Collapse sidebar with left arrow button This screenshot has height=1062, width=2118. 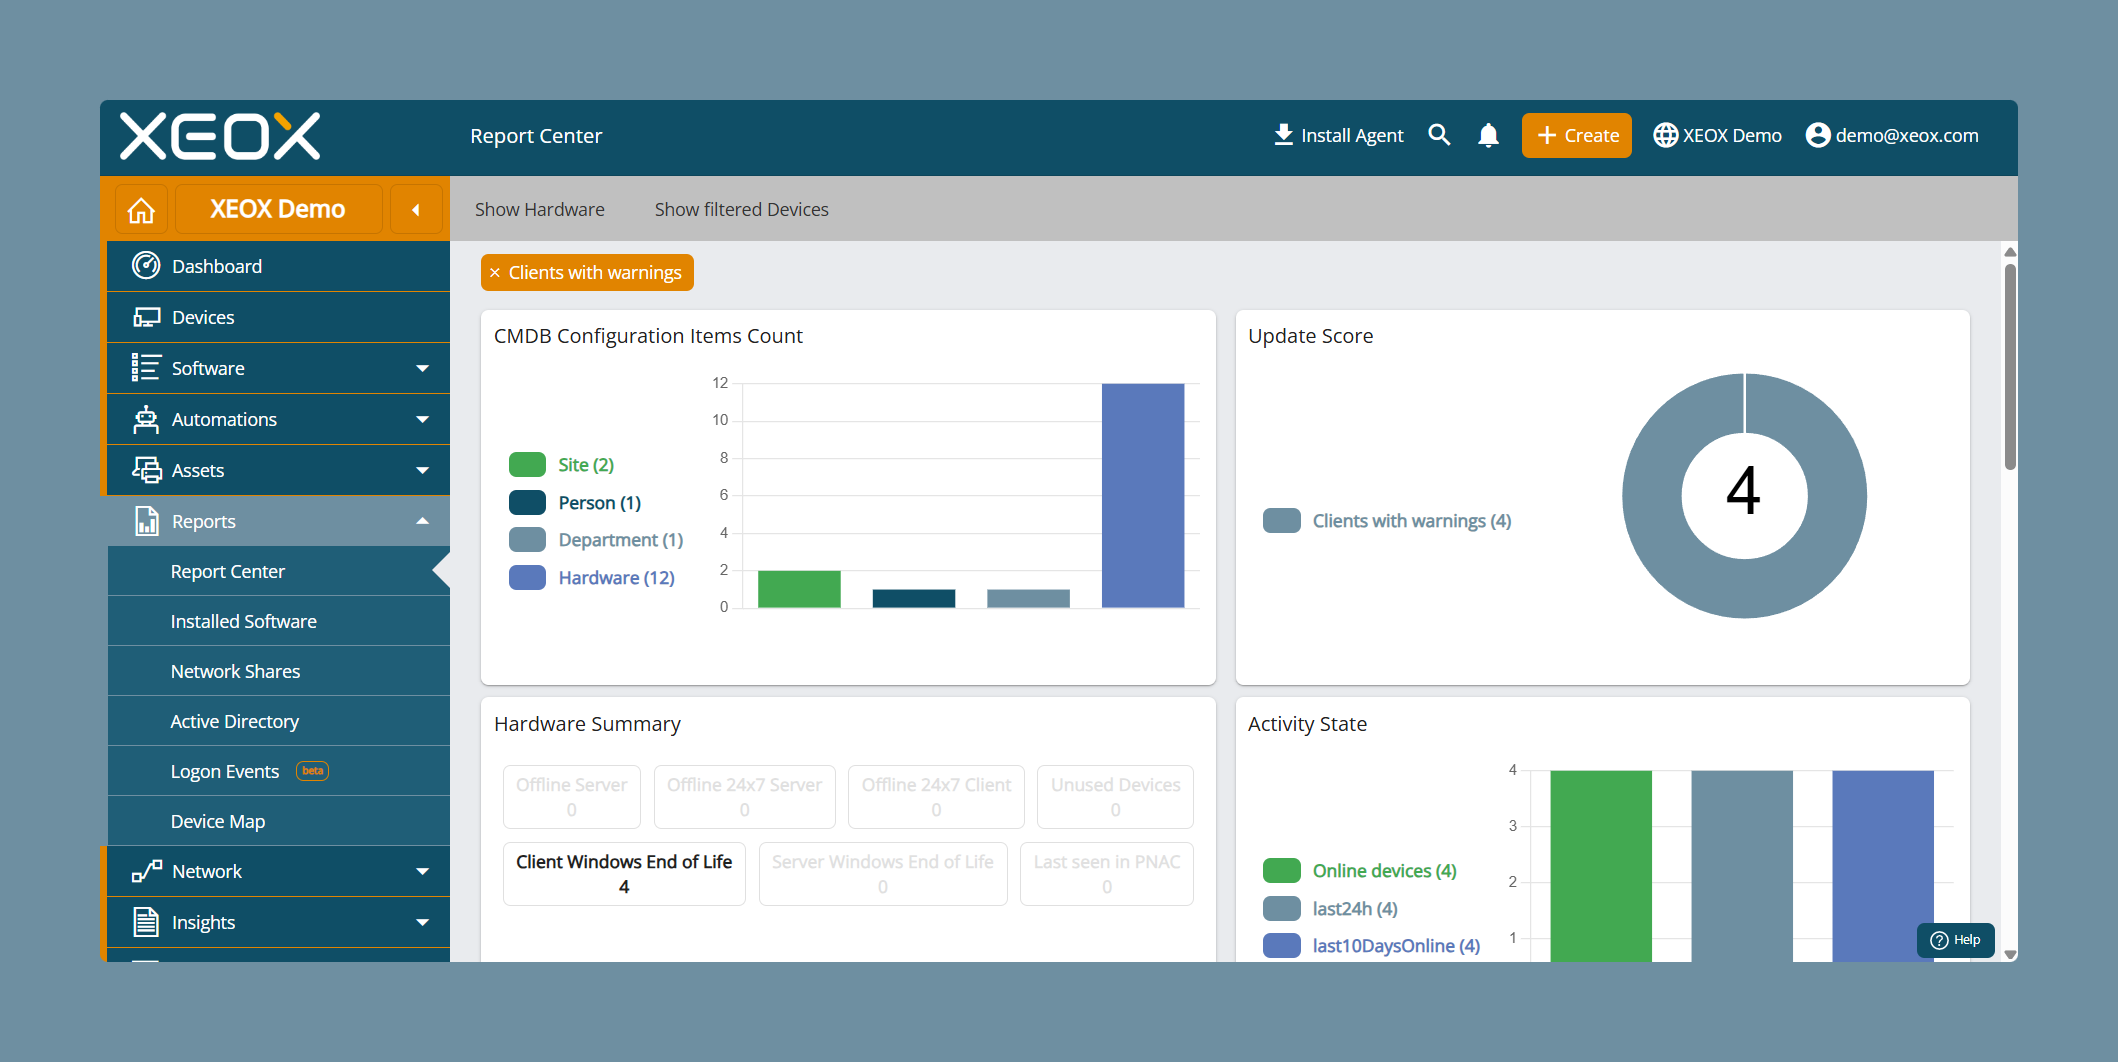(416, 210)
